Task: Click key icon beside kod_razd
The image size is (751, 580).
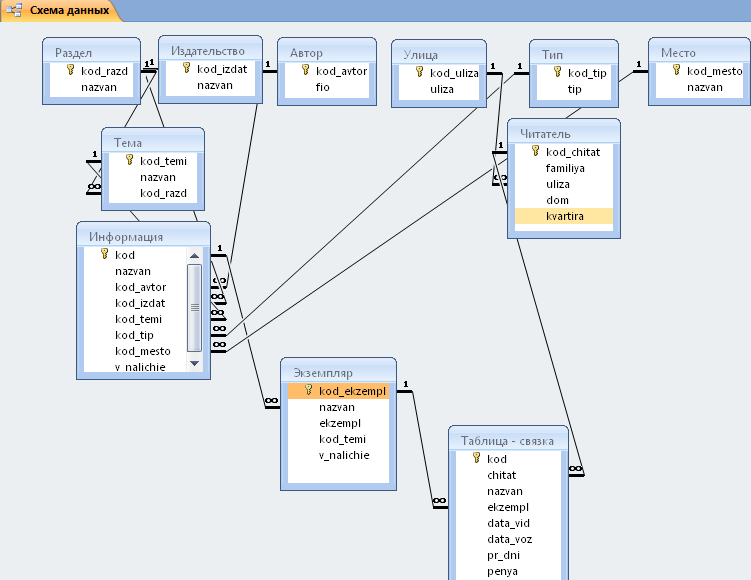Action: (x=70, y=70)
